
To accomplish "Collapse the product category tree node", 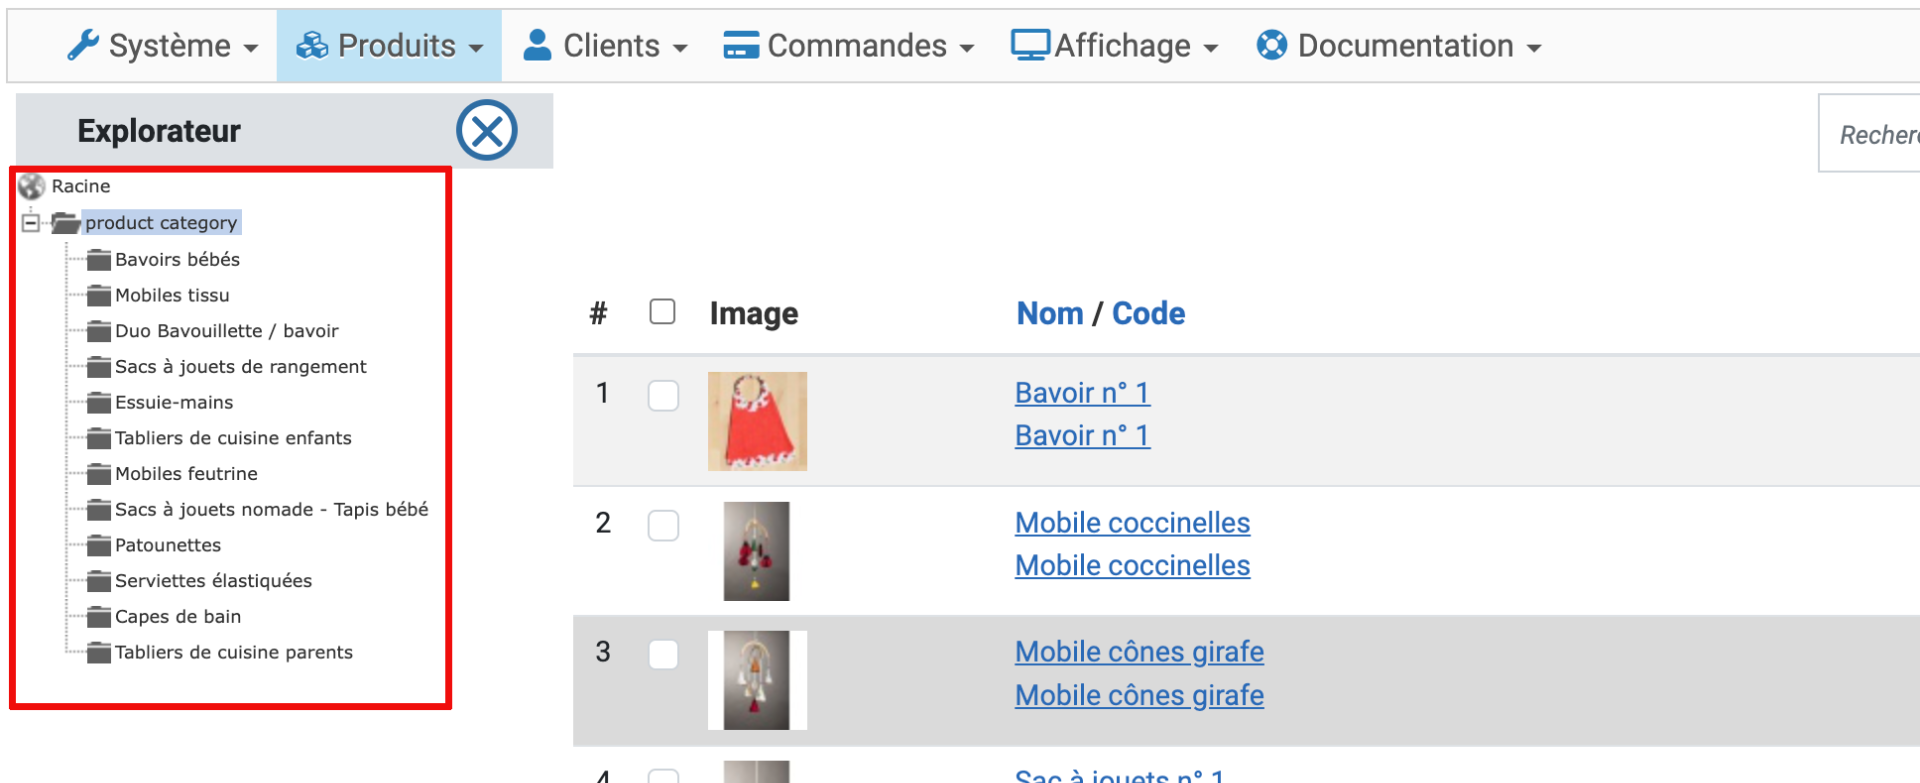I will [31, 223].
